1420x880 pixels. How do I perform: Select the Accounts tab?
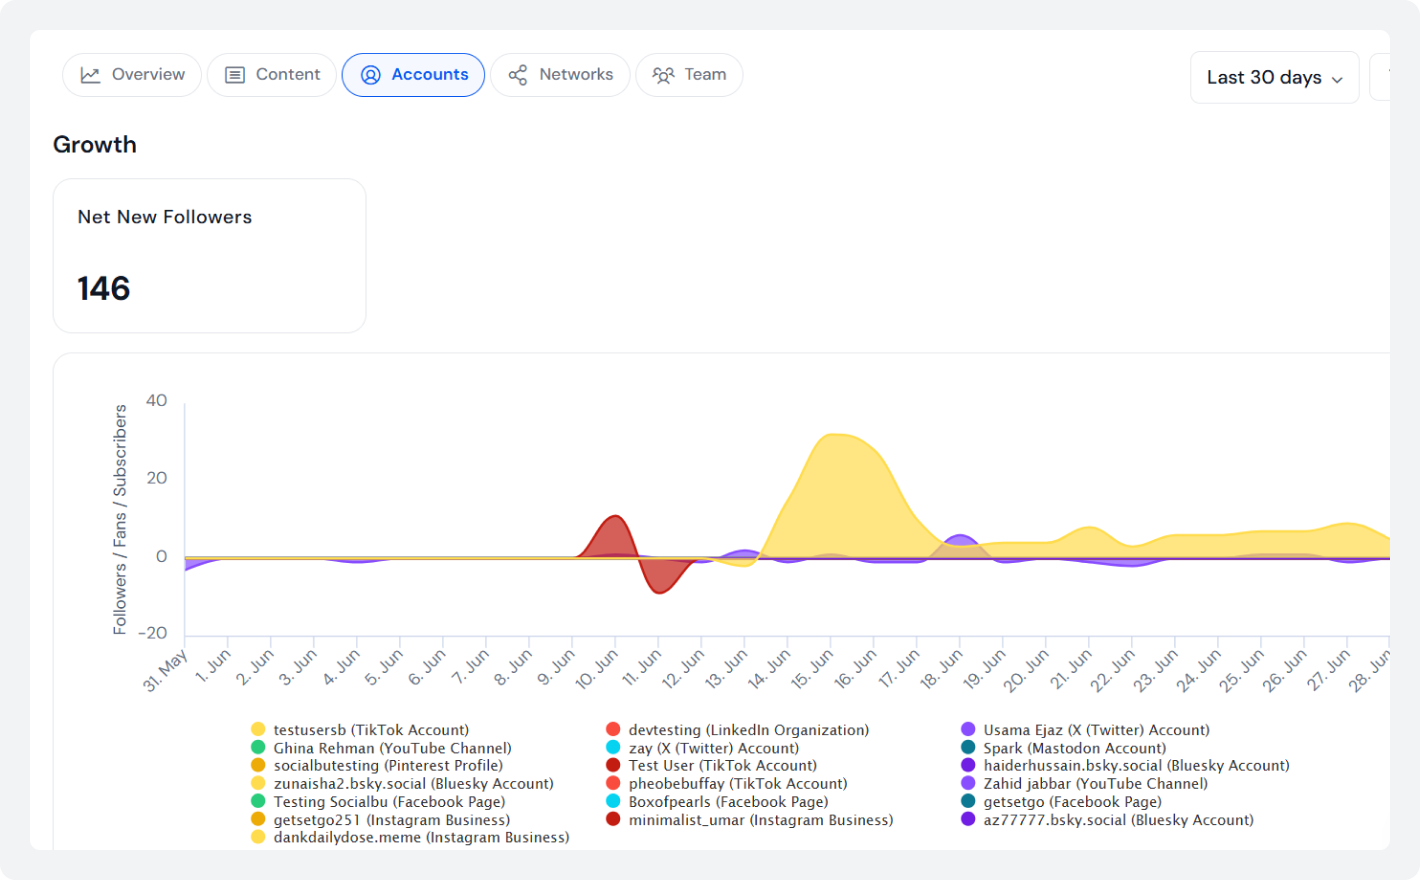[413, 75]
